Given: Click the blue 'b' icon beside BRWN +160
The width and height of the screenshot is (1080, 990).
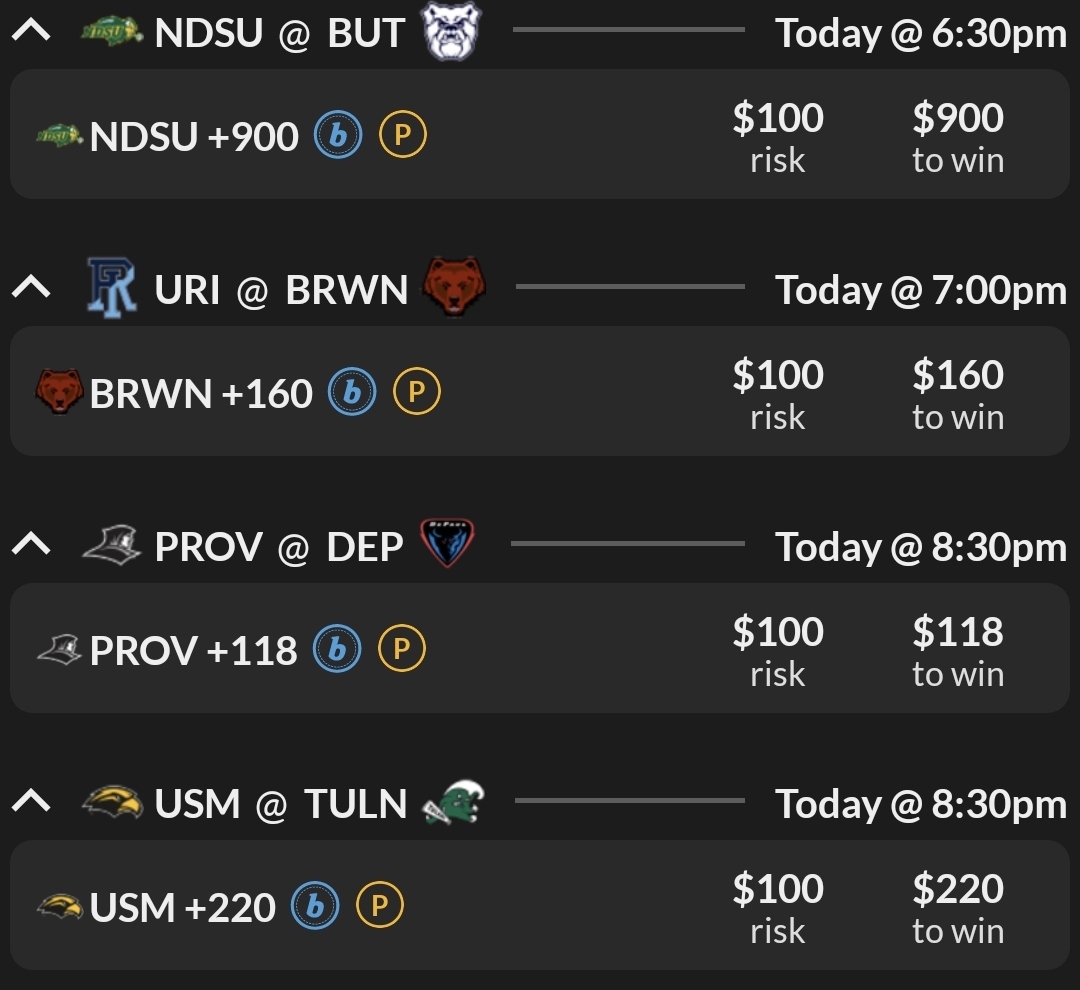Looking at the screenshot, I should [352, 392].
